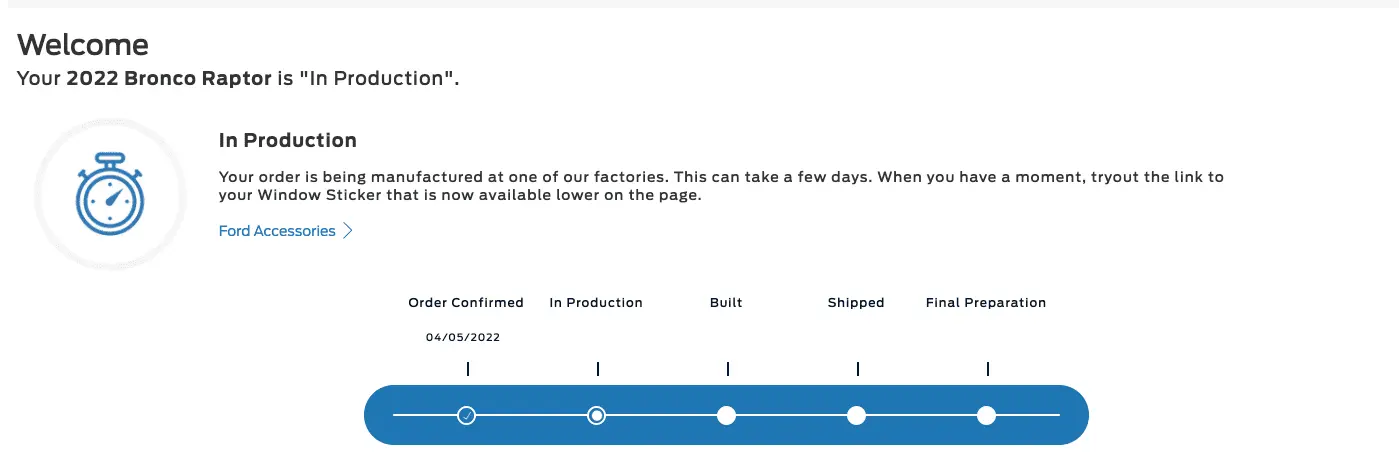This screenshot has height=469, width=1399.
Task: Click the stopwatch In Production icon
Action: point(110,194)
